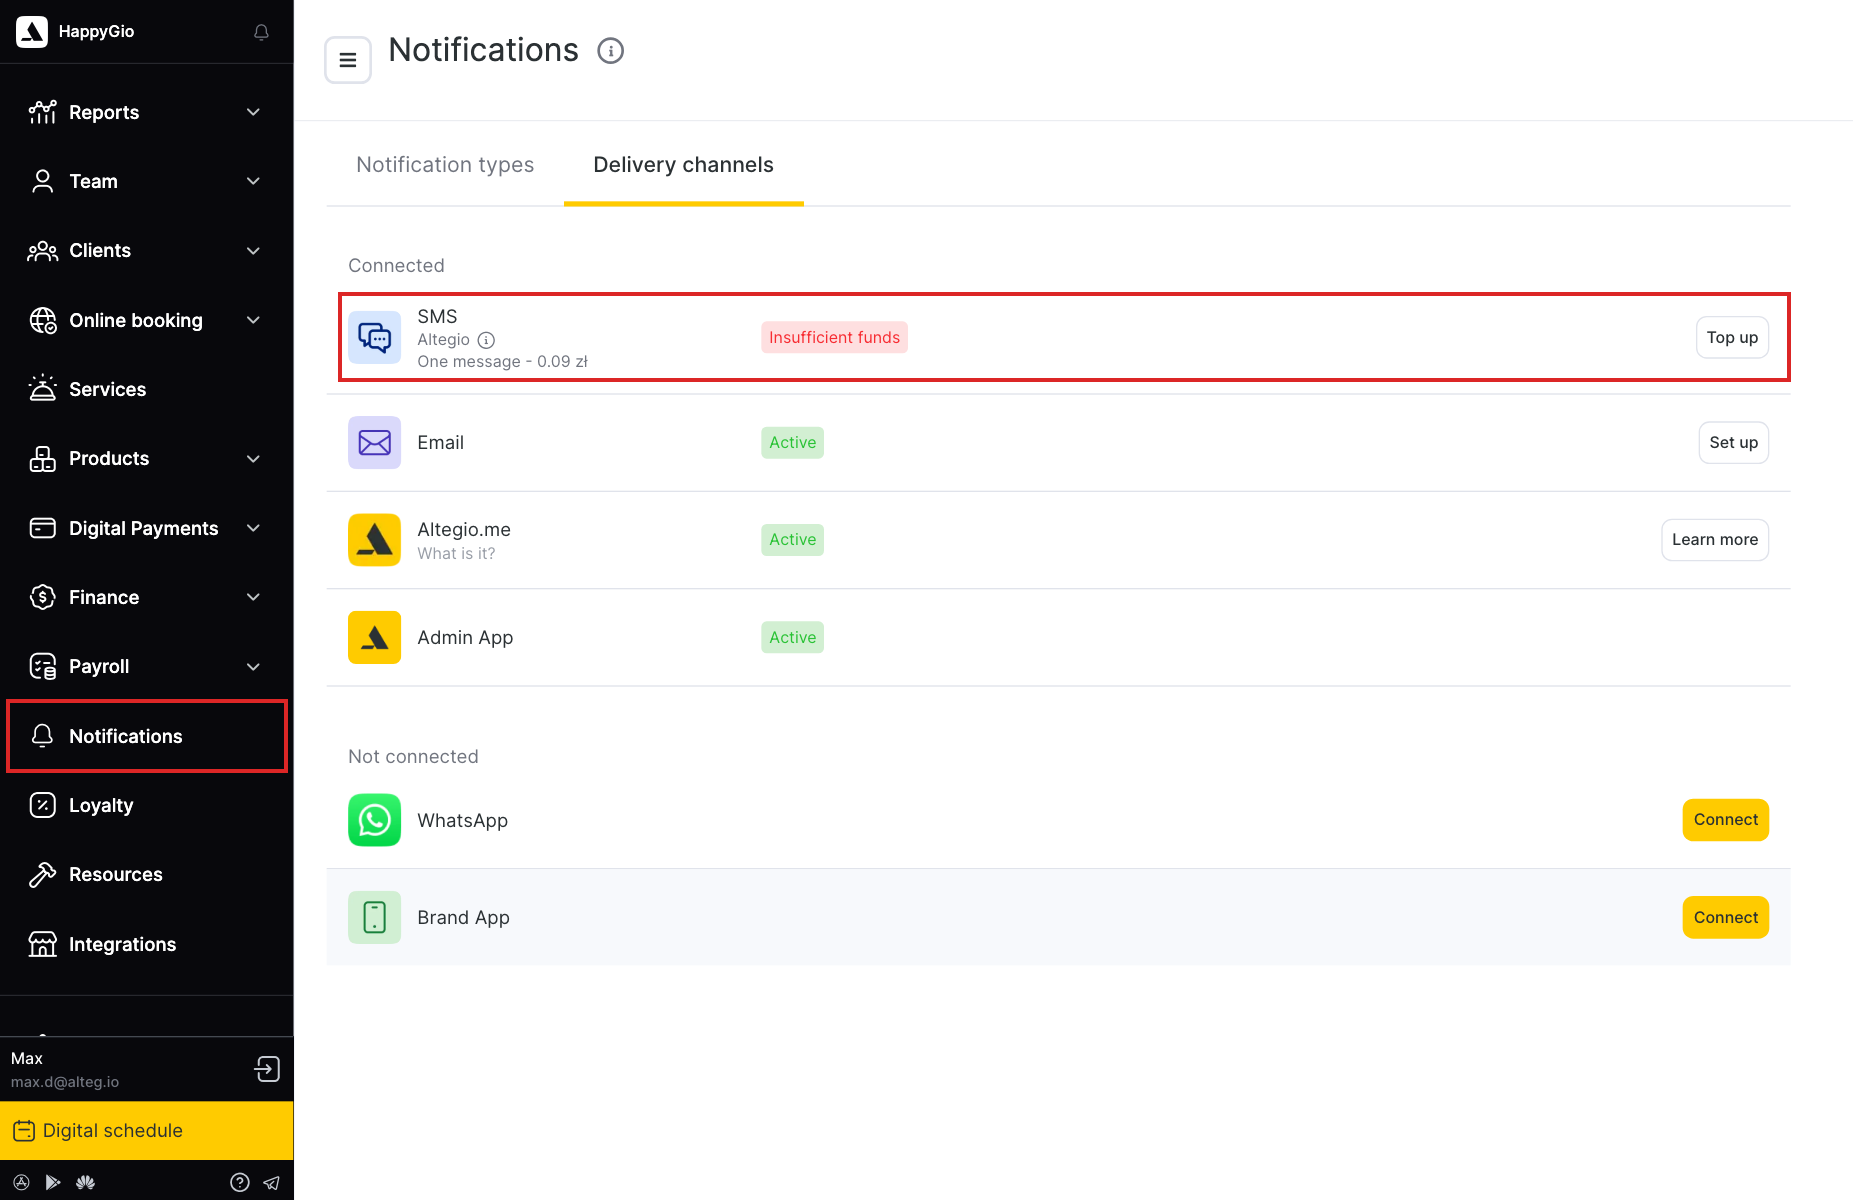Viewport: 1853px width, 1200px height.
Task: Click the Google Play store icon
Action: point(53,1182)
